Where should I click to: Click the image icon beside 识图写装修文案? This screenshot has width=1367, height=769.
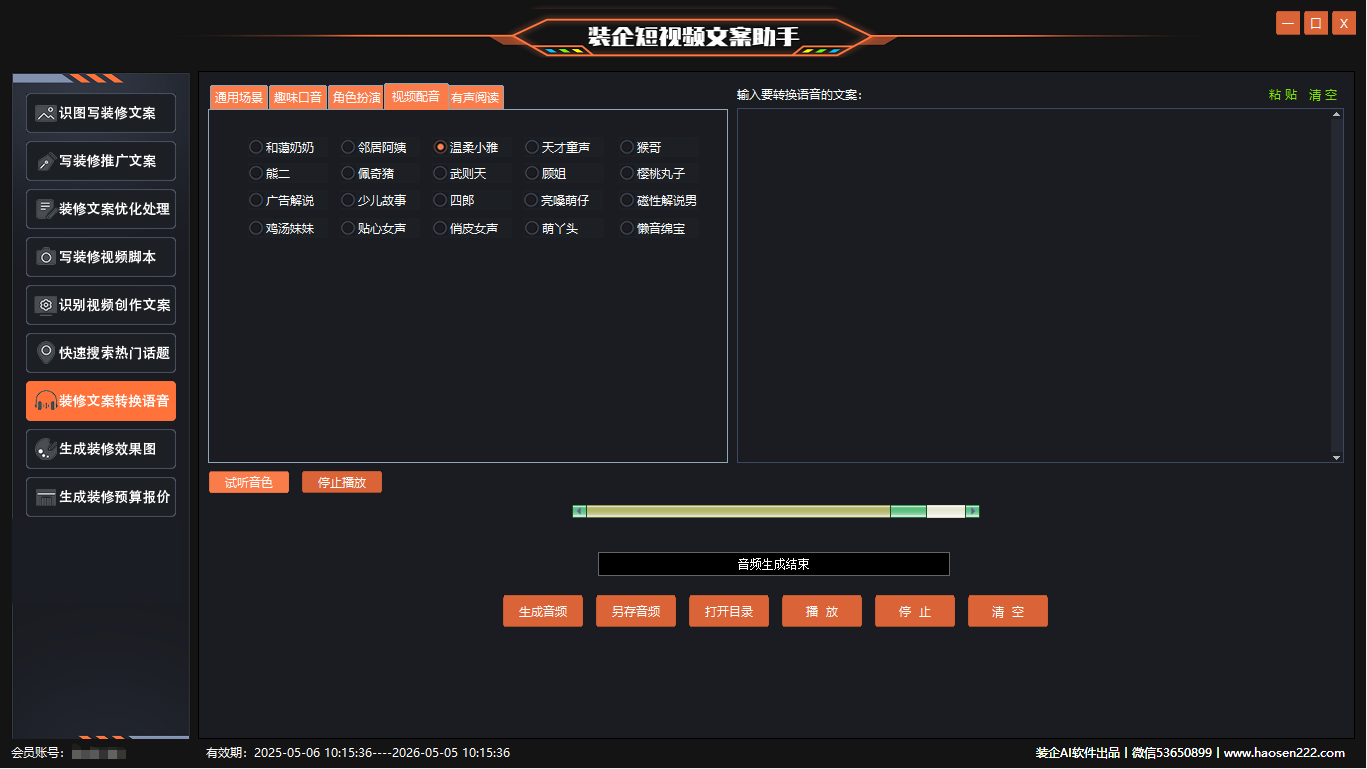[45, 113]
